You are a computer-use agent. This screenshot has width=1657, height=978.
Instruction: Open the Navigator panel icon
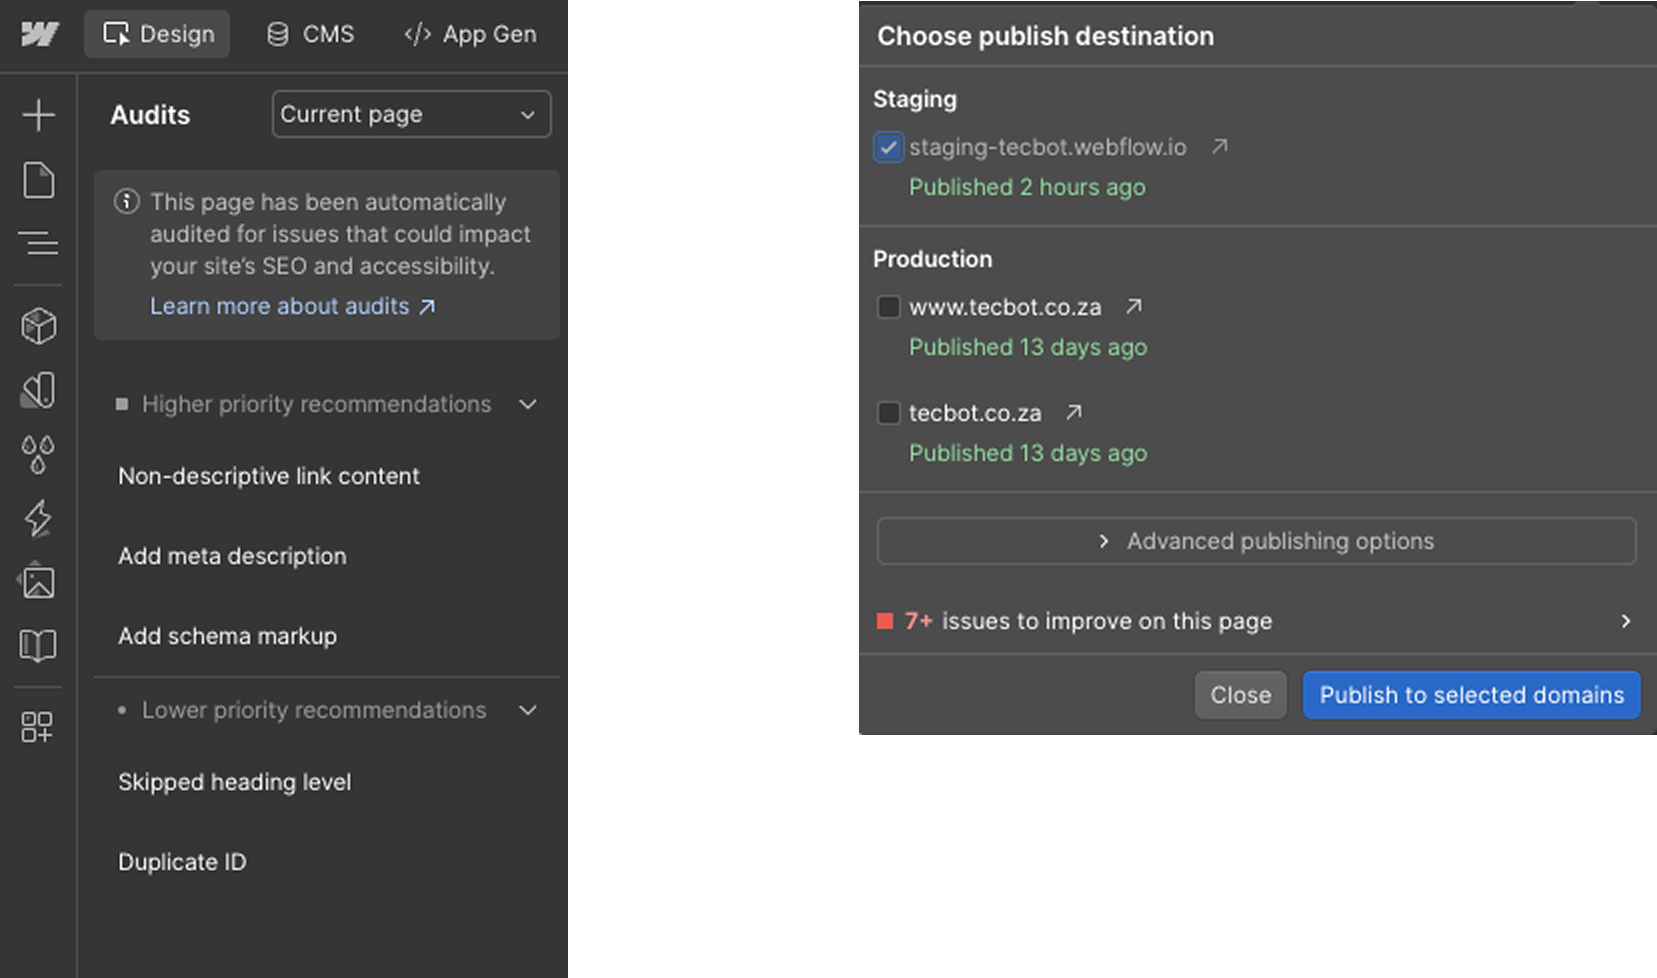pyautogui.click(x=38, y=243)
